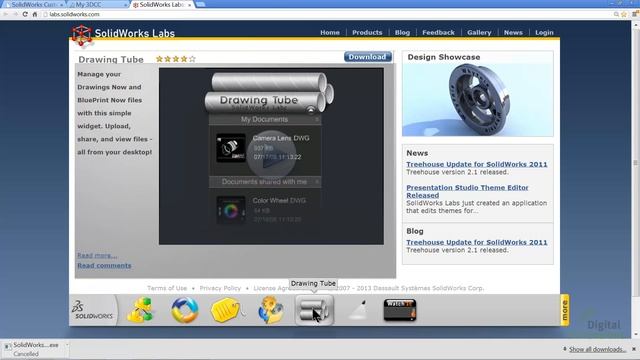
Task: Expand the dock with the more tab
Action: click(565, 310)
